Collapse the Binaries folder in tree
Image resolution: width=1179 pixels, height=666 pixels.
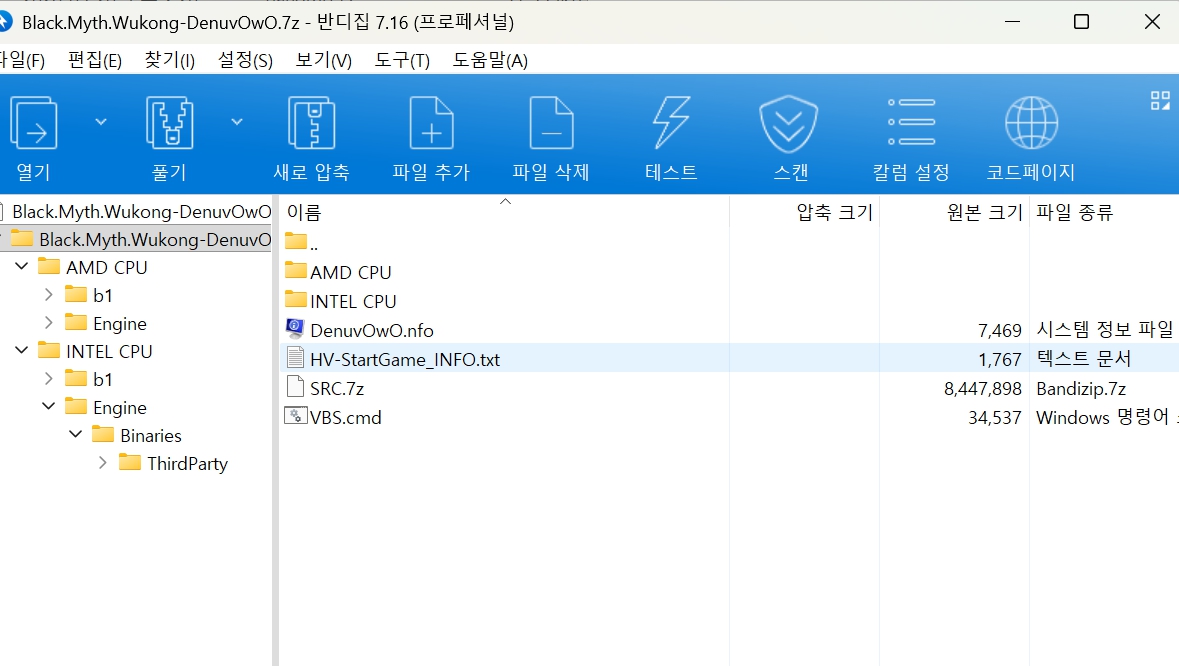pos(76,435)
